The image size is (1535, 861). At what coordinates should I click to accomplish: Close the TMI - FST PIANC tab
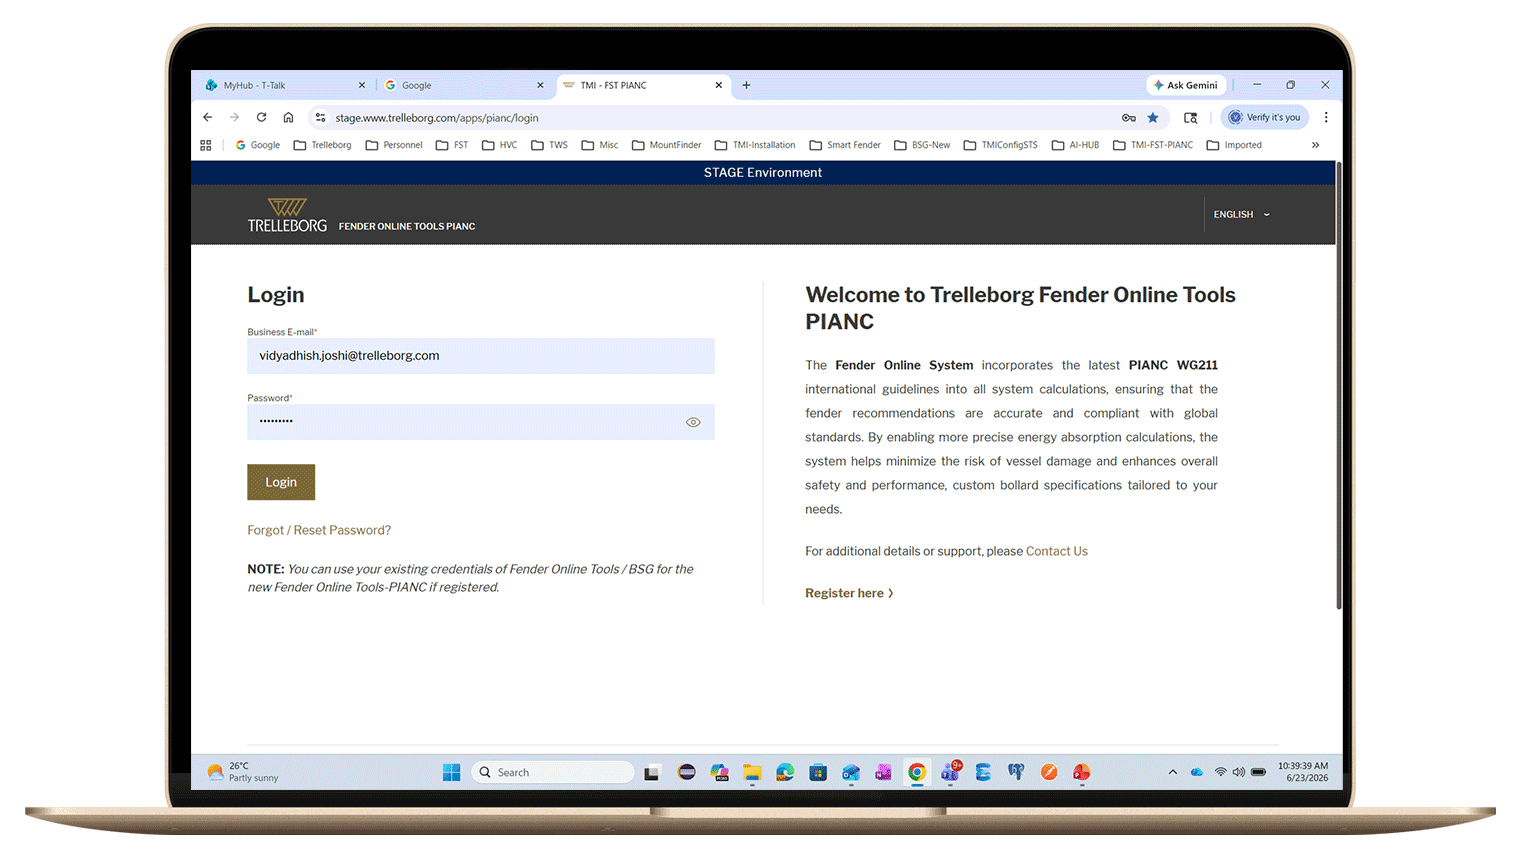718,85
